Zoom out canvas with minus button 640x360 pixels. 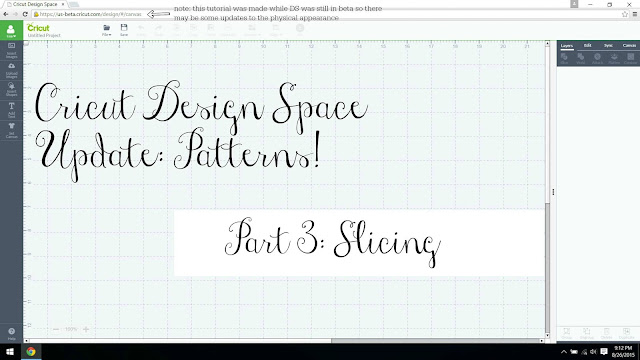click(56, 329)
